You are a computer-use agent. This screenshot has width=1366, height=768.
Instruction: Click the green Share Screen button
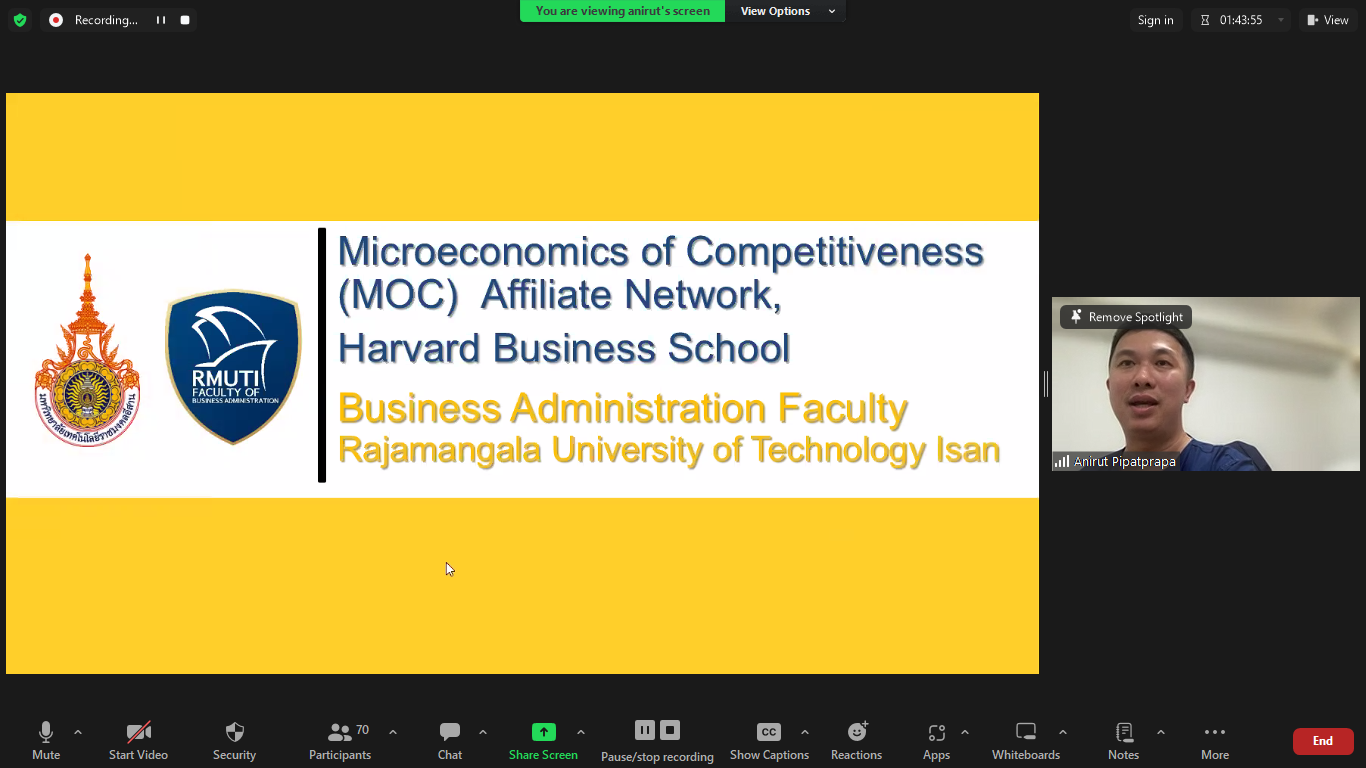click(x=543, y=741)
